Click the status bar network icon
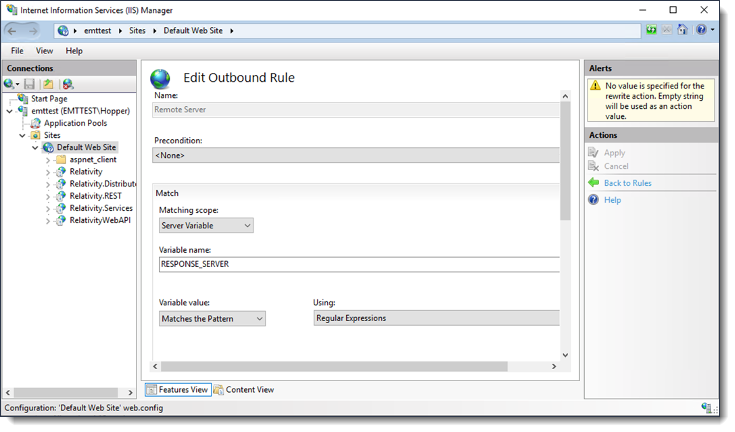 [x=706, y=408]
